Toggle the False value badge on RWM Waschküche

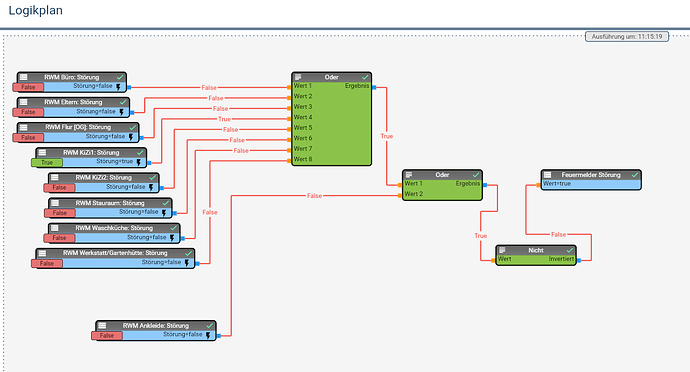59,238
